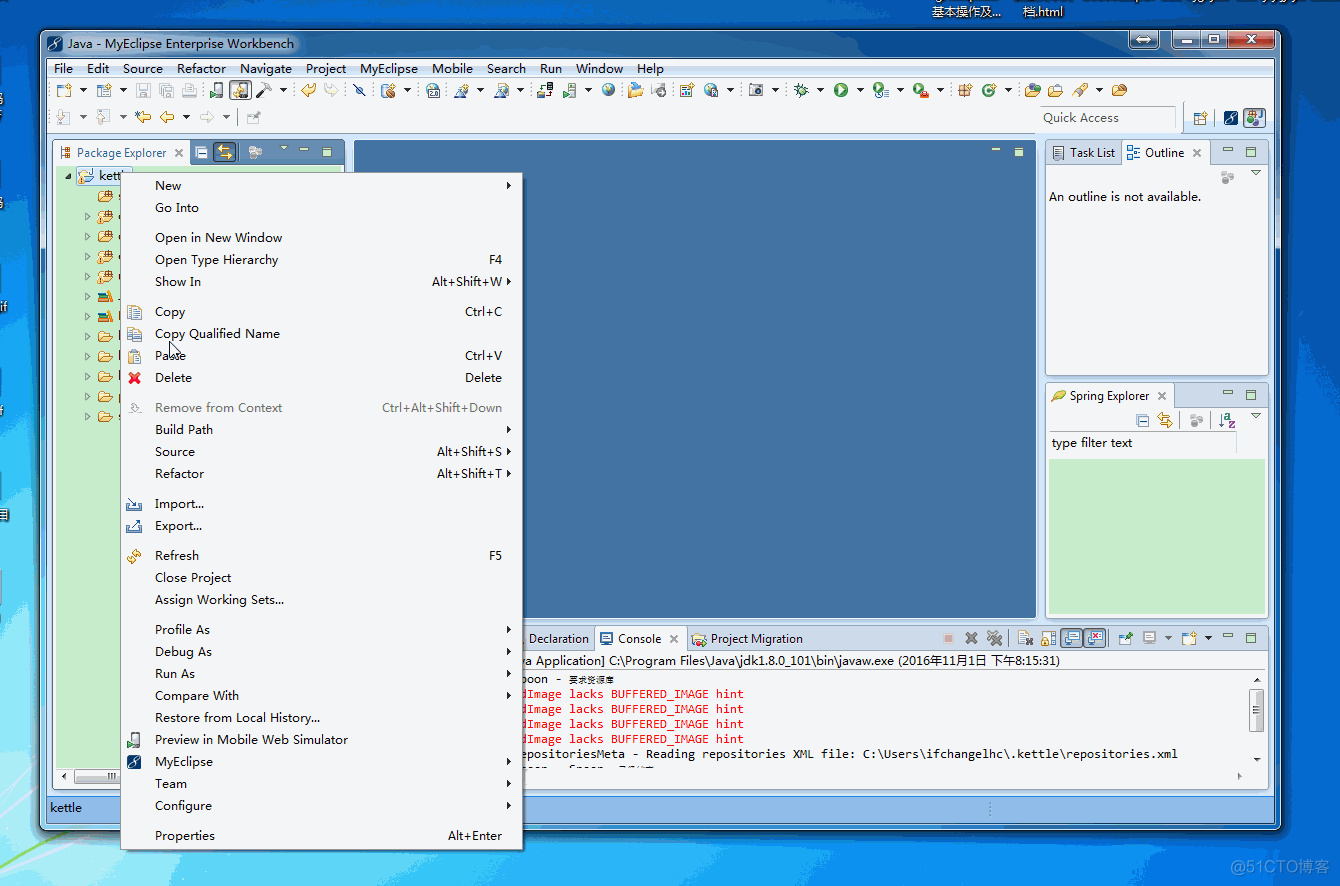
Task: Click the hammer Build icon in toolbar
Action: coord(264,90)
